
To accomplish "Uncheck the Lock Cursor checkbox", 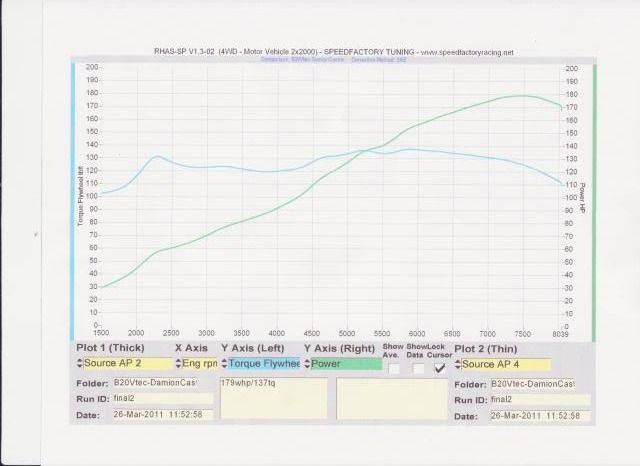I will tap(439, 369).
